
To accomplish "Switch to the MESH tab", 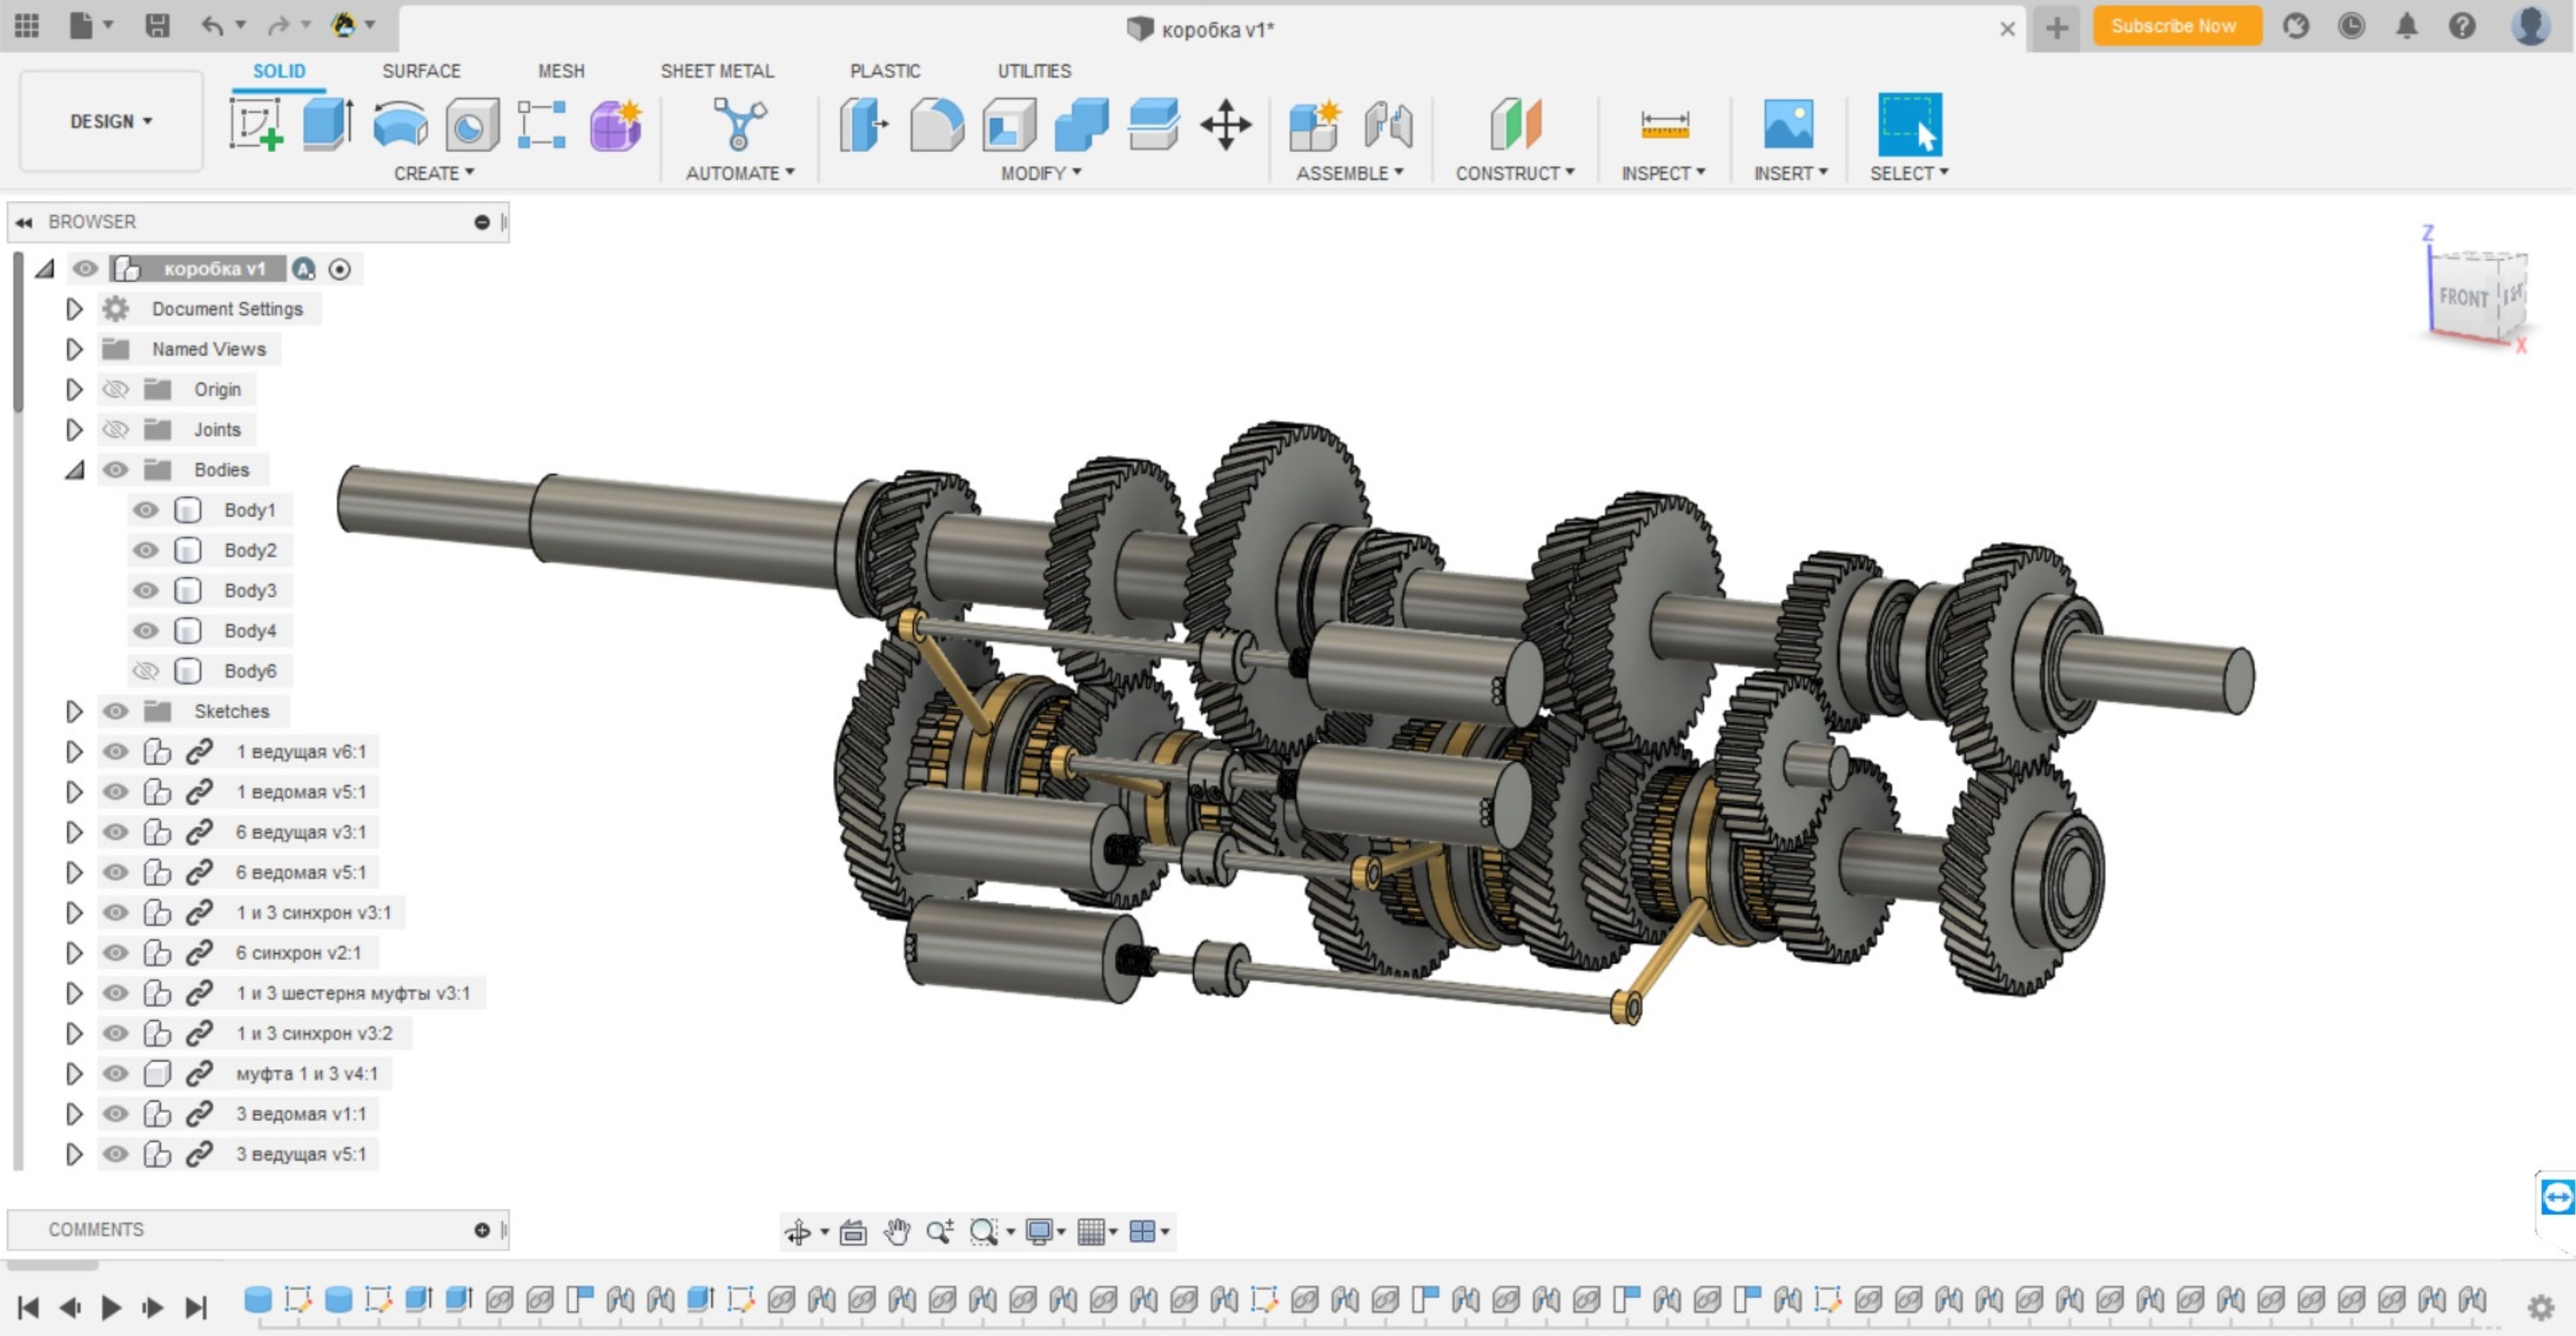I will pyautogui.click(x=561, y=71).
